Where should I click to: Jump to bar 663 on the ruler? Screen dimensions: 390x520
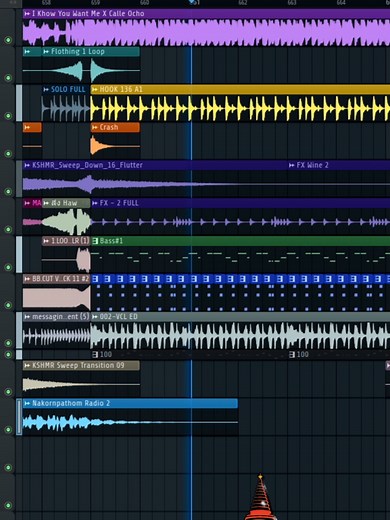(x=292, y=3)
